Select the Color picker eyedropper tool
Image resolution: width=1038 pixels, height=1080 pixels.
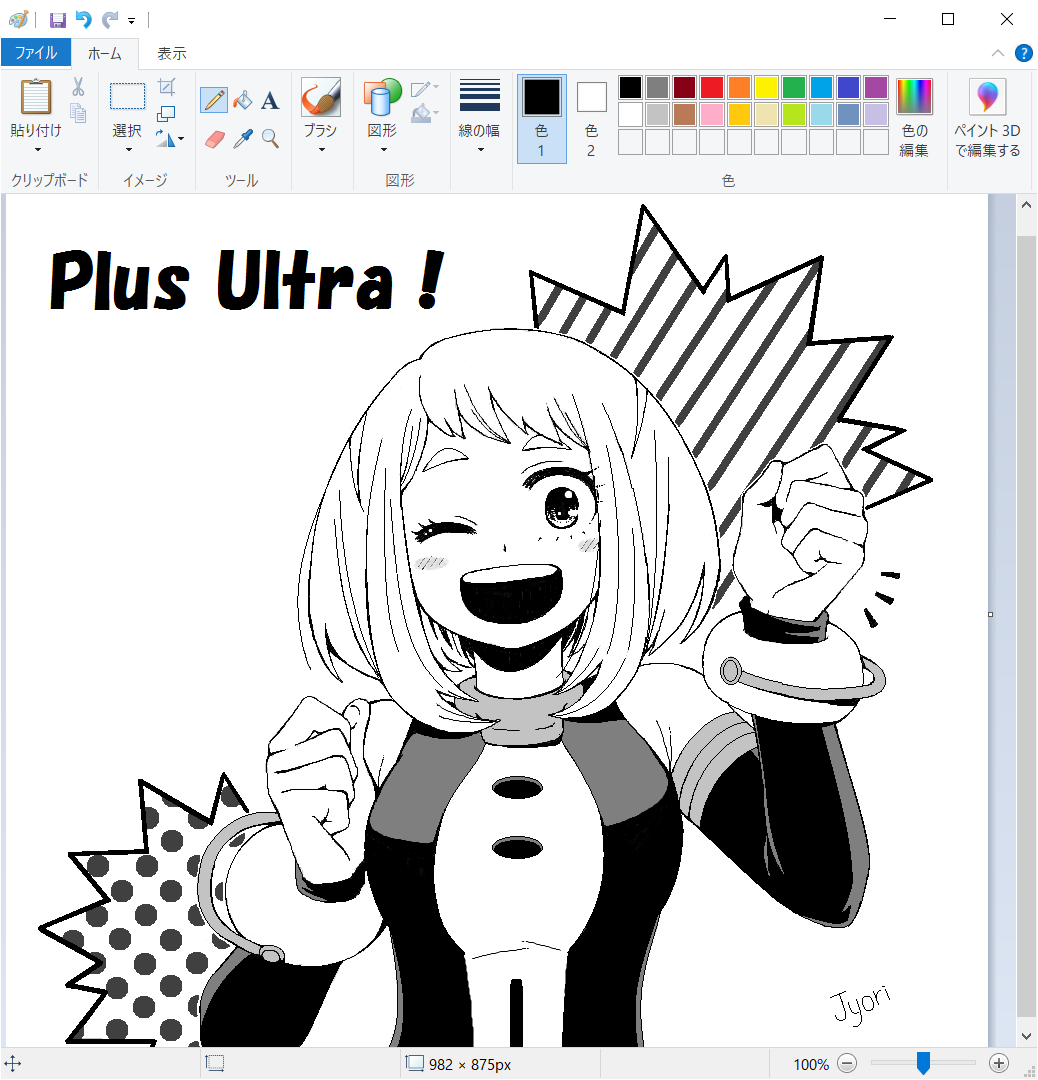(242, 139)
